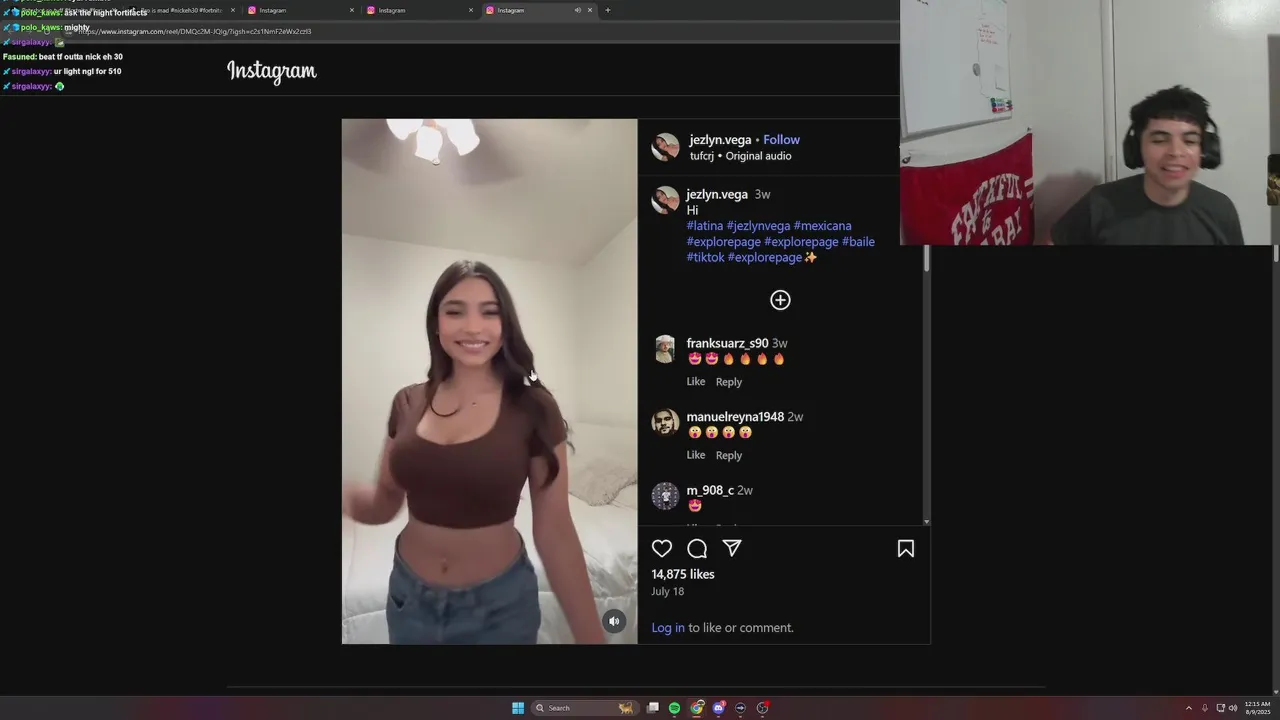The height and width of the screenshot is (720, 1280).
Task: Mute tab via speaker icon on active tab
Action: click(577, 10)
